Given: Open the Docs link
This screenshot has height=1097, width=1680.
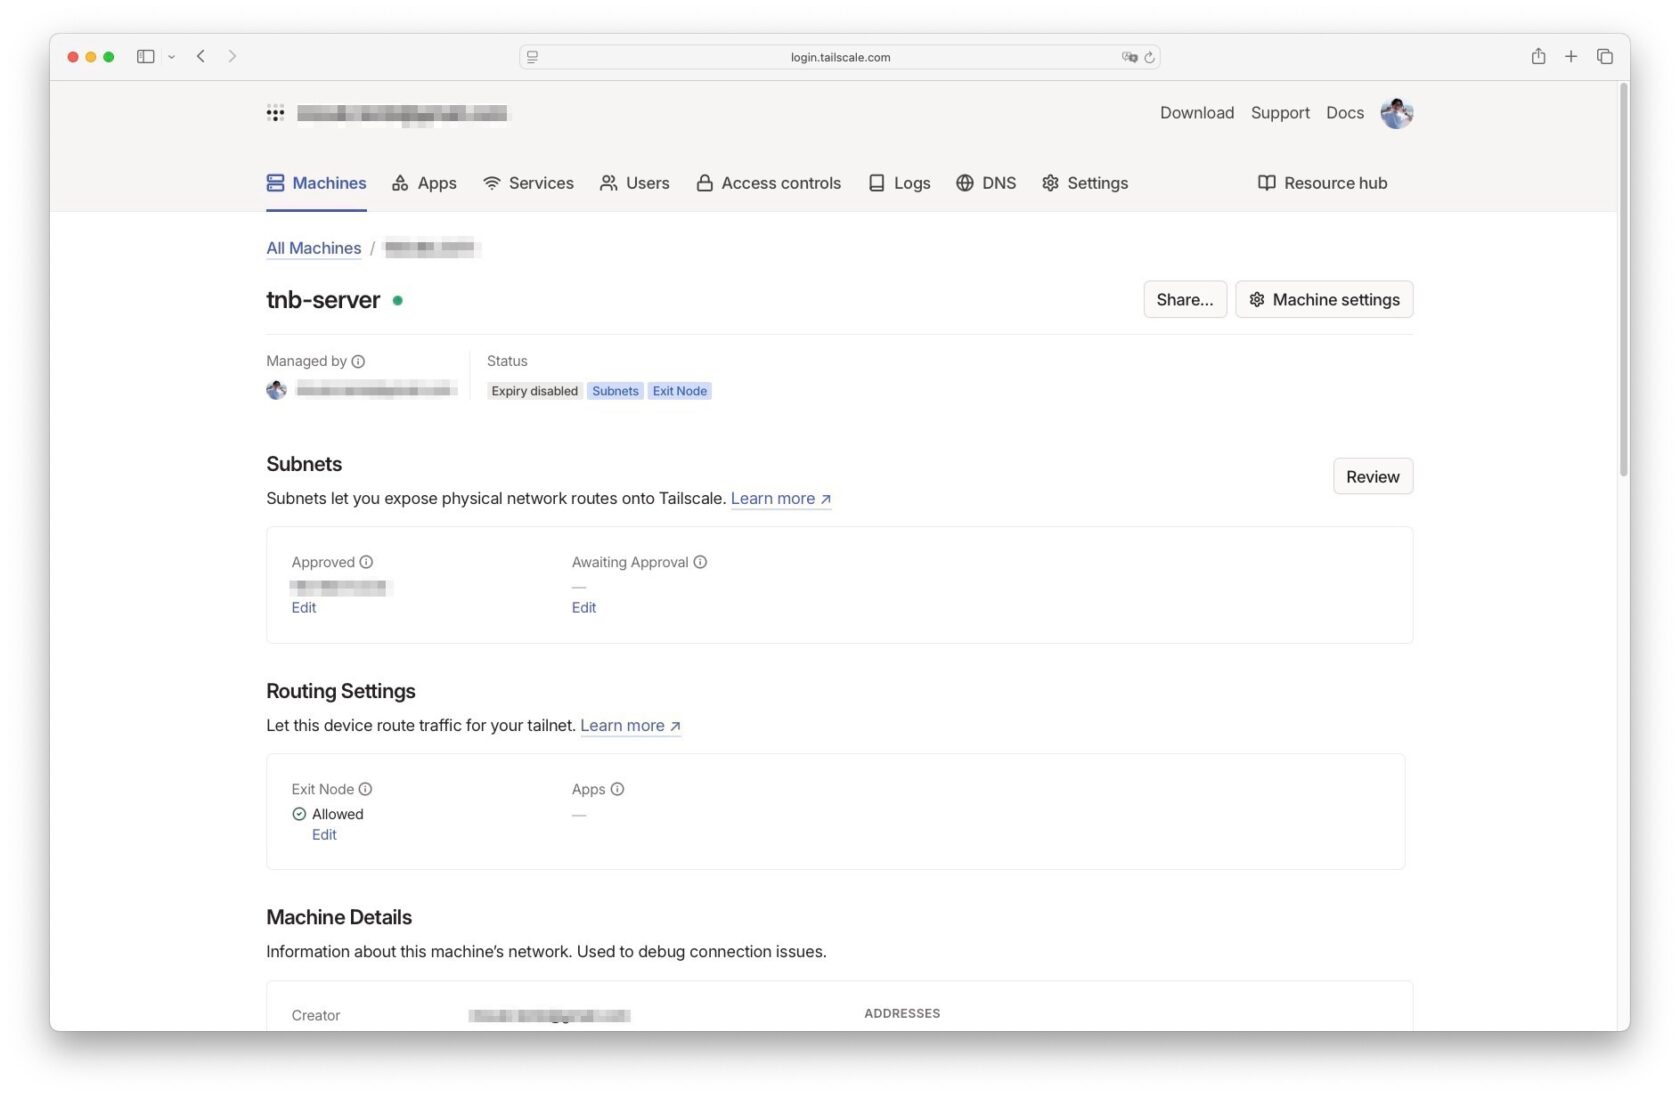Looking at the screenshot, I should 1345,113.
